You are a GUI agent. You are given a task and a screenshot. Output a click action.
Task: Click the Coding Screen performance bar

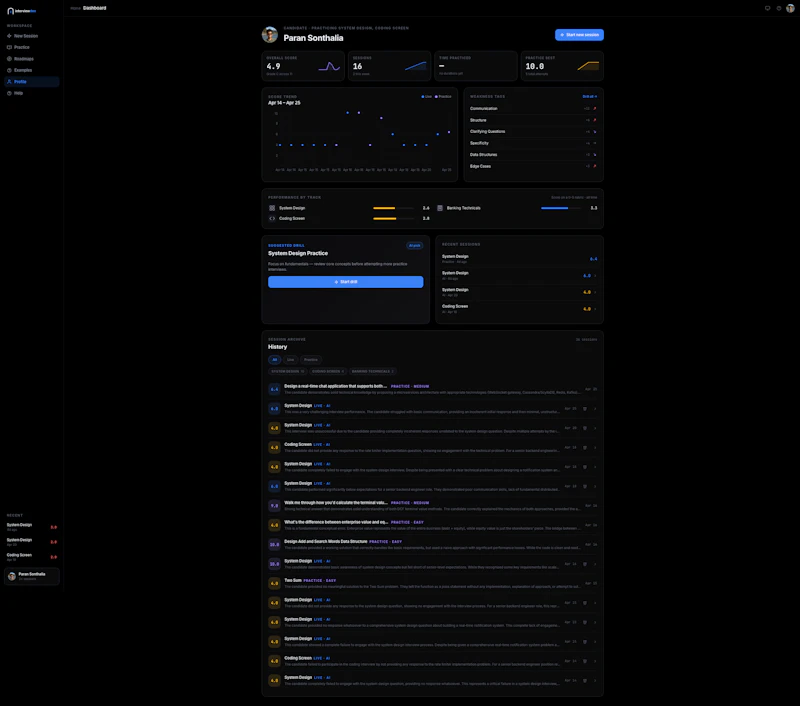click(x=393, y=218)
